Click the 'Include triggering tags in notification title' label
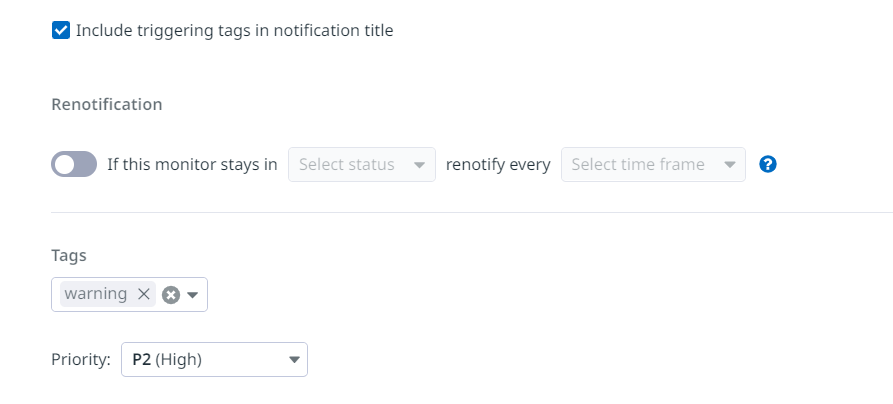This screenshot has height=404, width=893. 234,30
